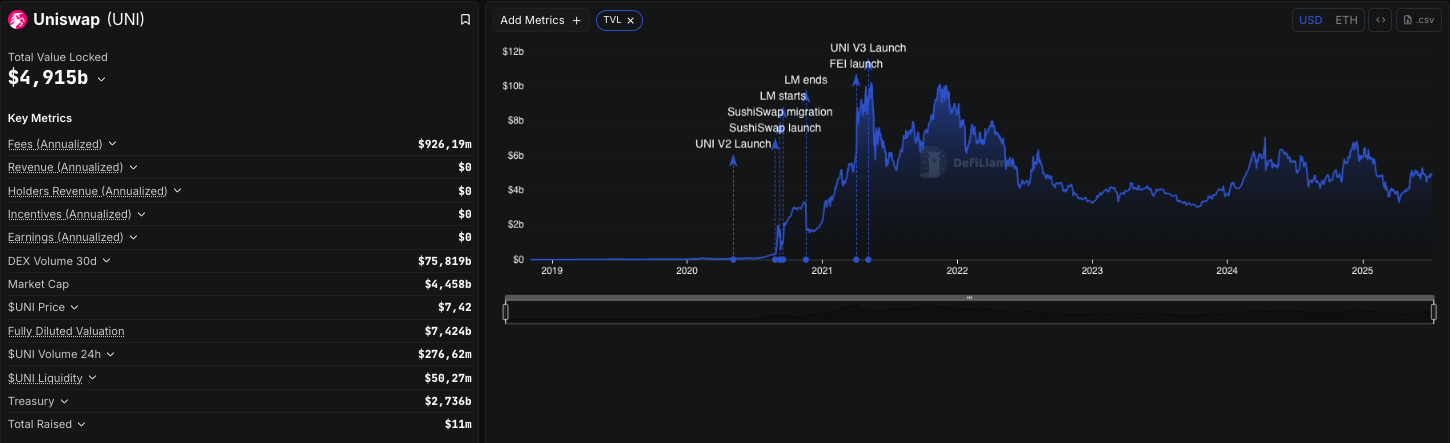
Task: Click the $11m total raised value
Action: coord(458,424)
